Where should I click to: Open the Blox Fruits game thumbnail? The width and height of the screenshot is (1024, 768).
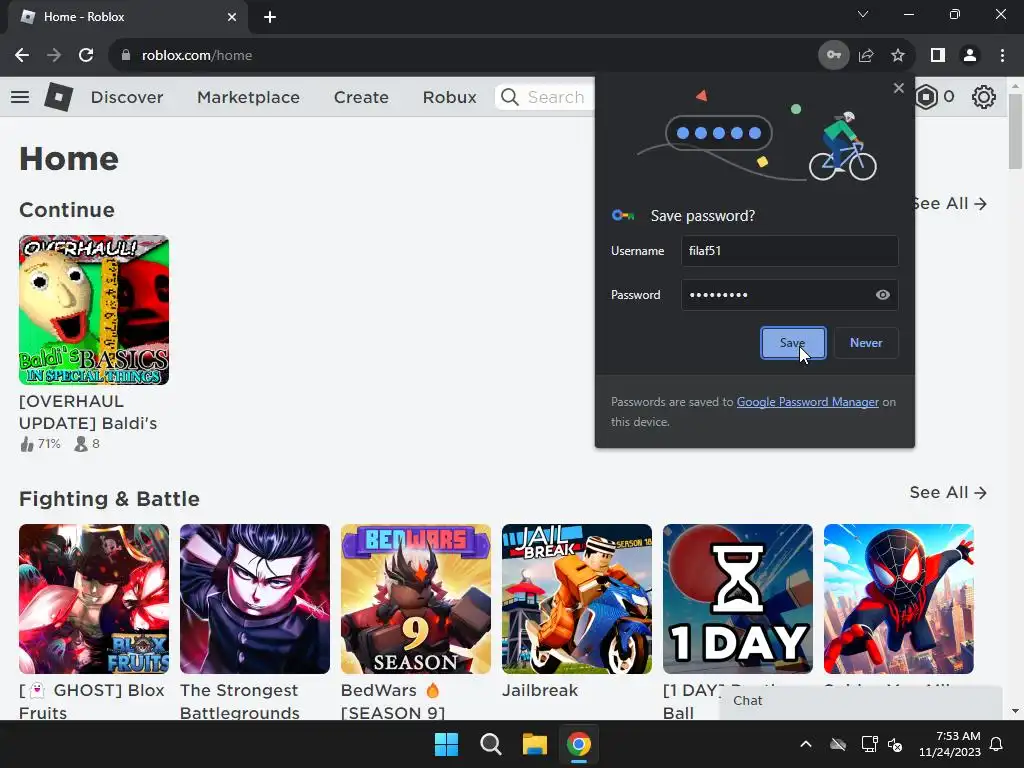(94, 599)
